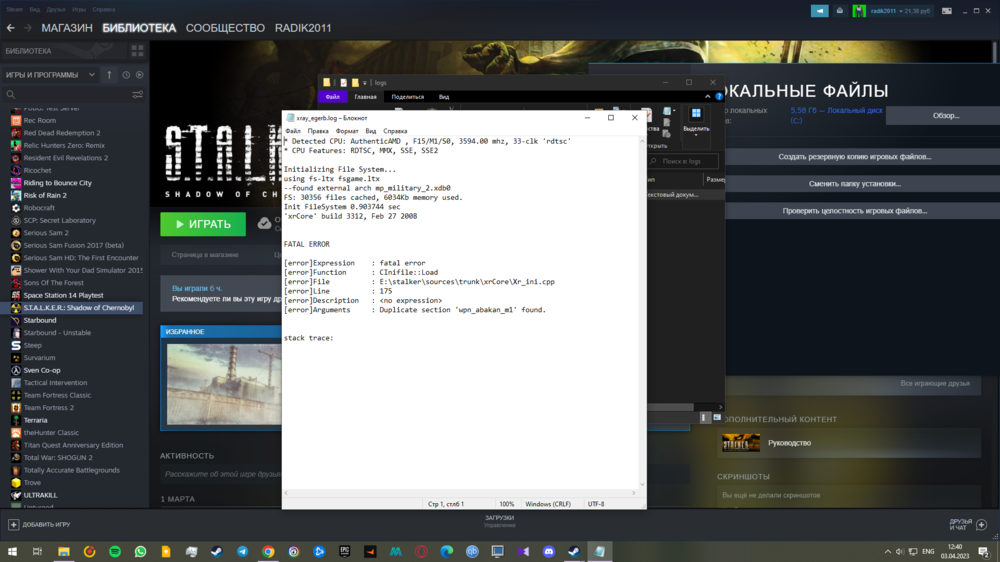Click Обзор... browse button in local files
The image size is (1000, 562).
pyautogui.click(x=946, y=115)
